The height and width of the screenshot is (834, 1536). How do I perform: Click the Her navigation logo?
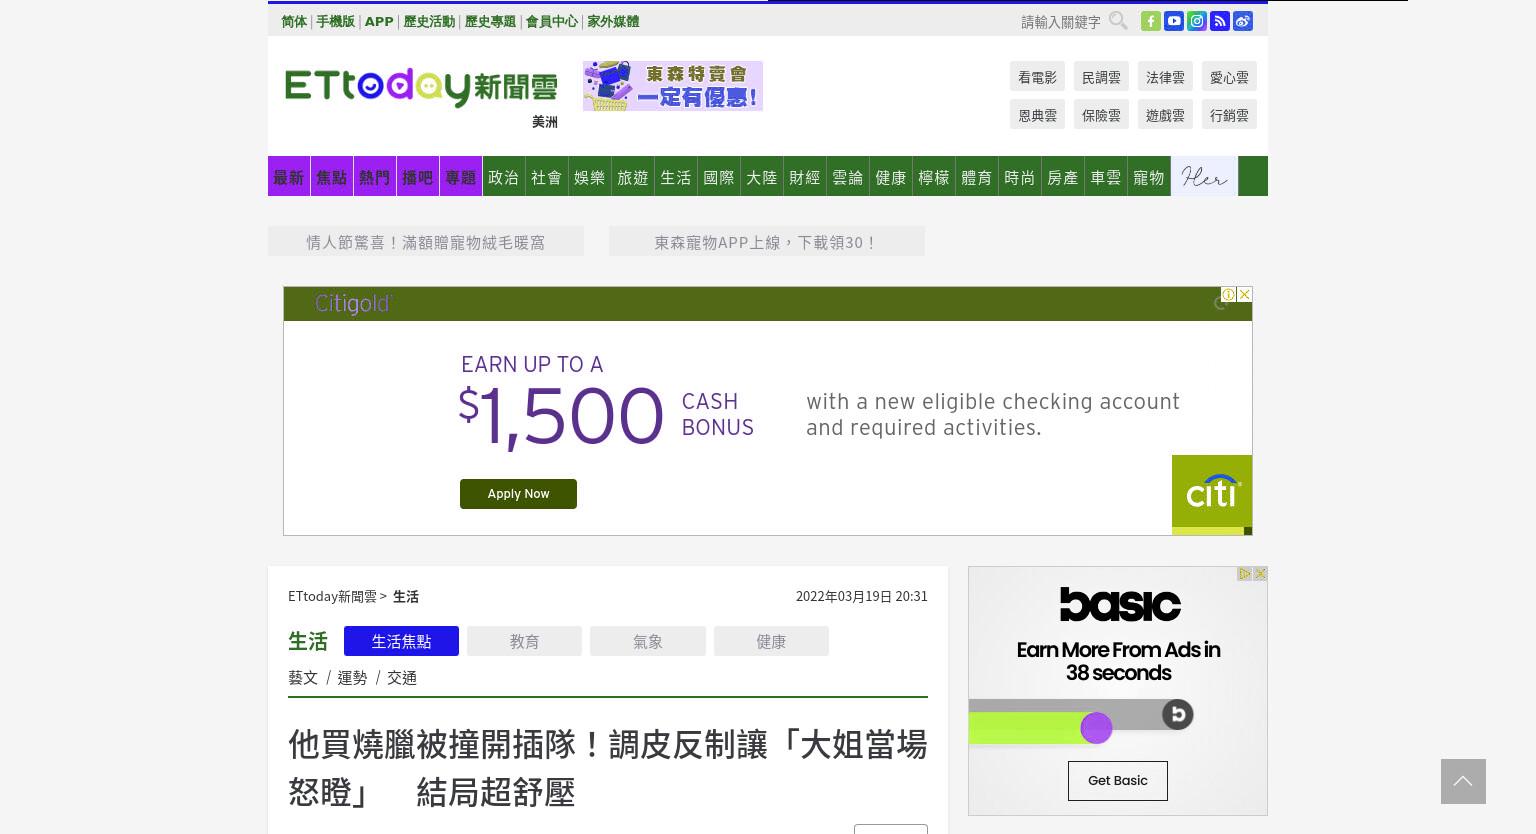coord(1204,176)
